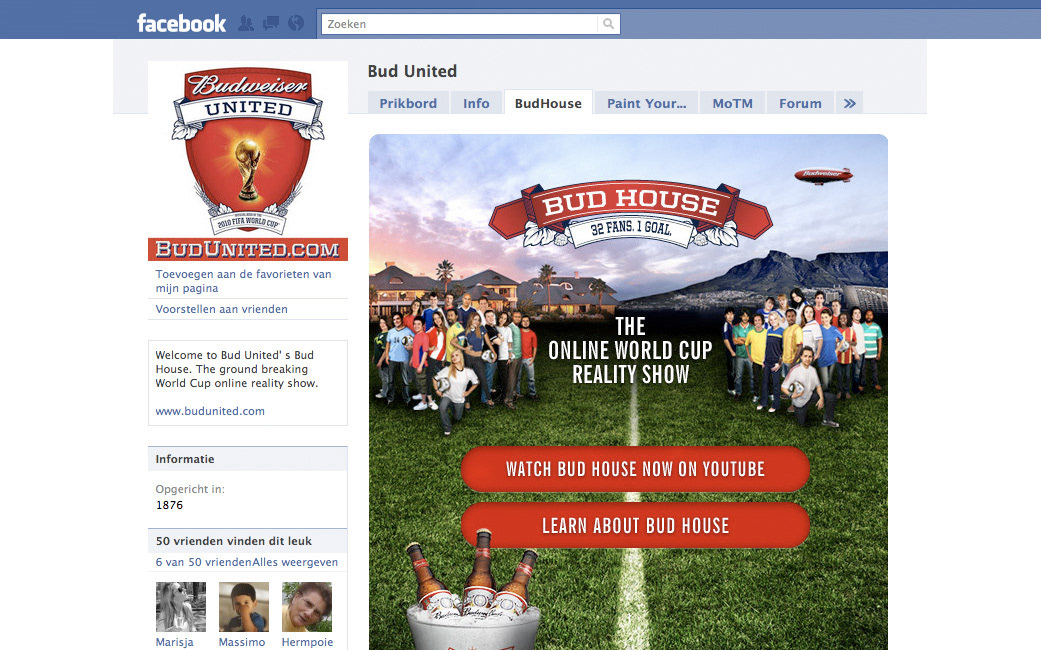Open the MoTM tab
Screen dimensions: 1041x650
click(x=732, y=103)
